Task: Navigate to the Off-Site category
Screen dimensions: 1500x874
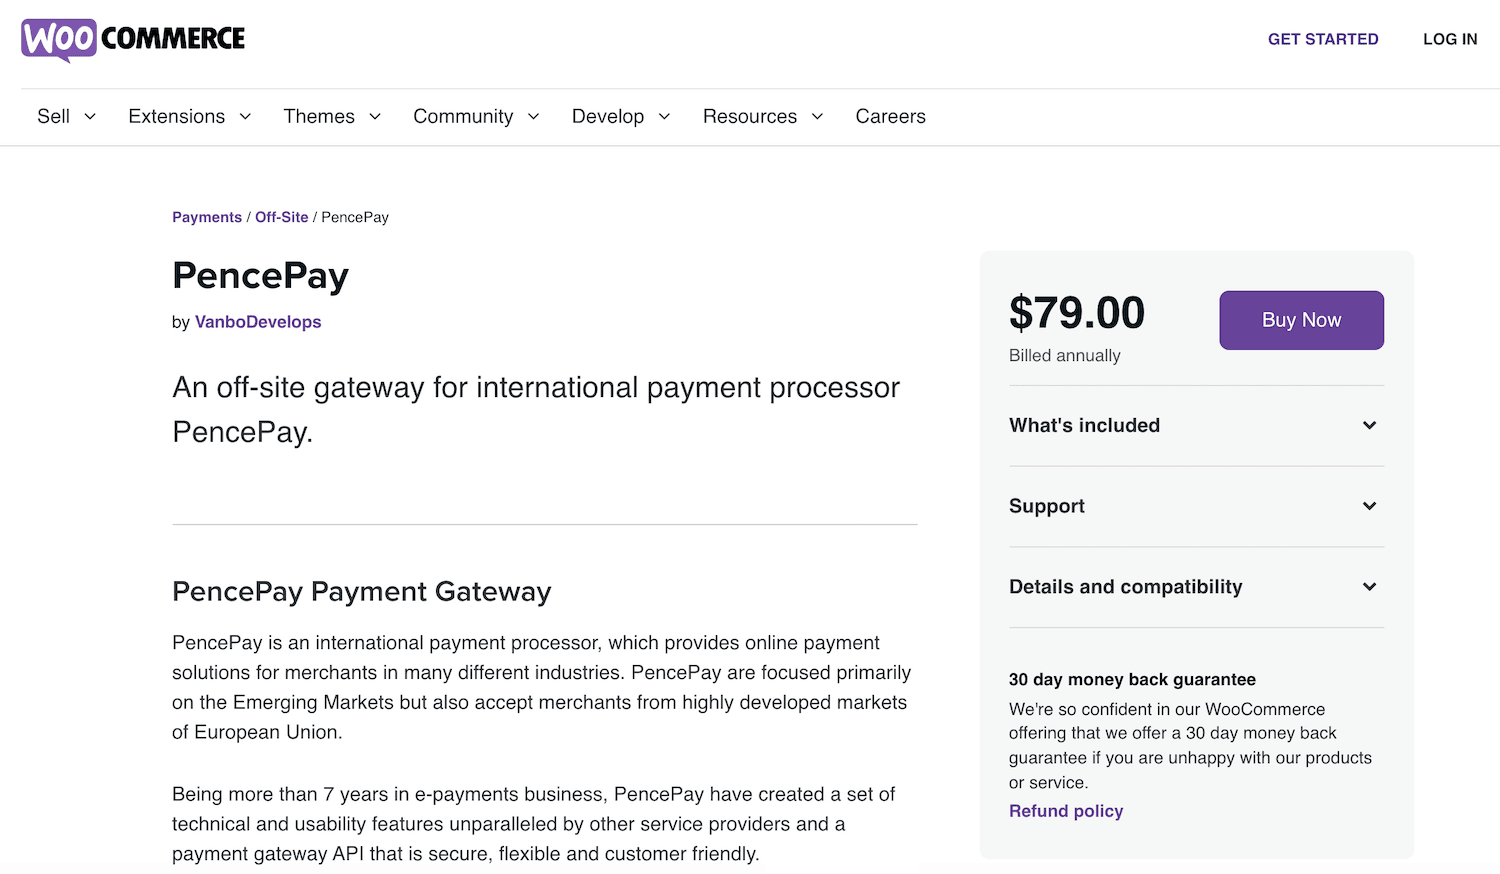Action: click(x=281, y=217)
